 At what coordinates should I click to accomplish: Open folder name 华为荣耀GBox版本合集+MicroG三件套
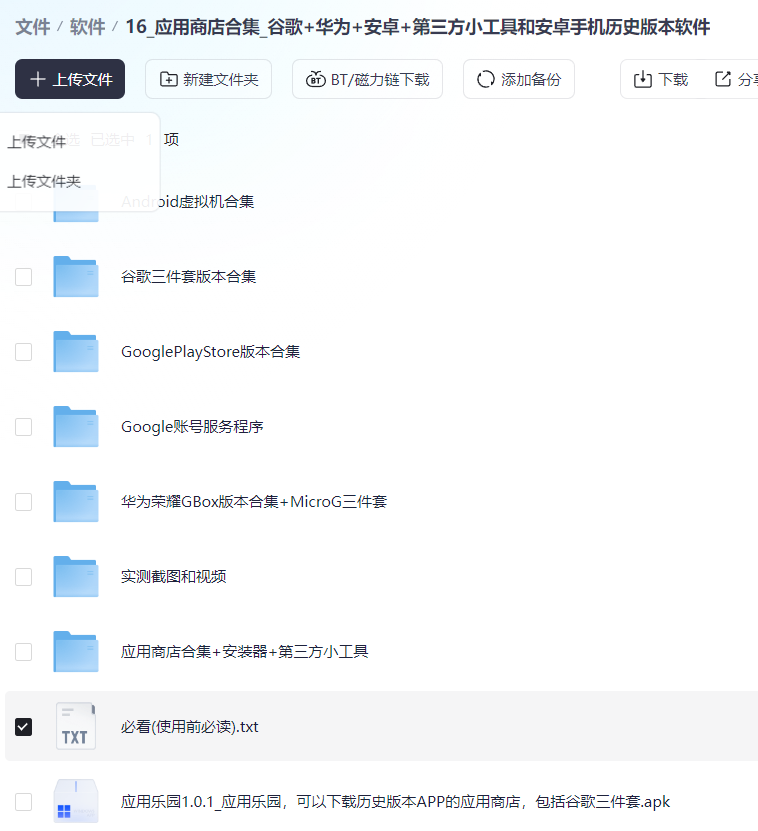(x=254, y=502)
